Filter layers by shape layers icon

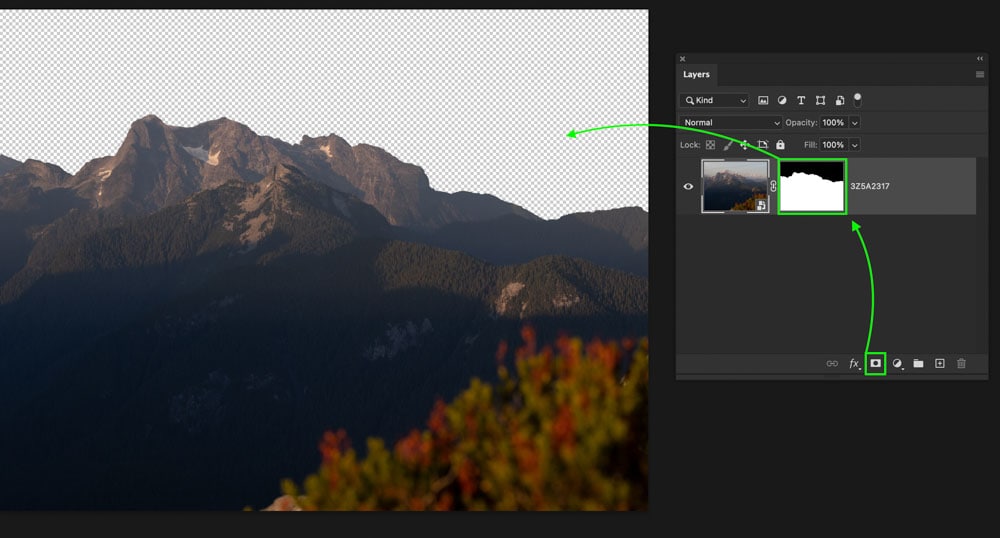[x=821, y=100]
